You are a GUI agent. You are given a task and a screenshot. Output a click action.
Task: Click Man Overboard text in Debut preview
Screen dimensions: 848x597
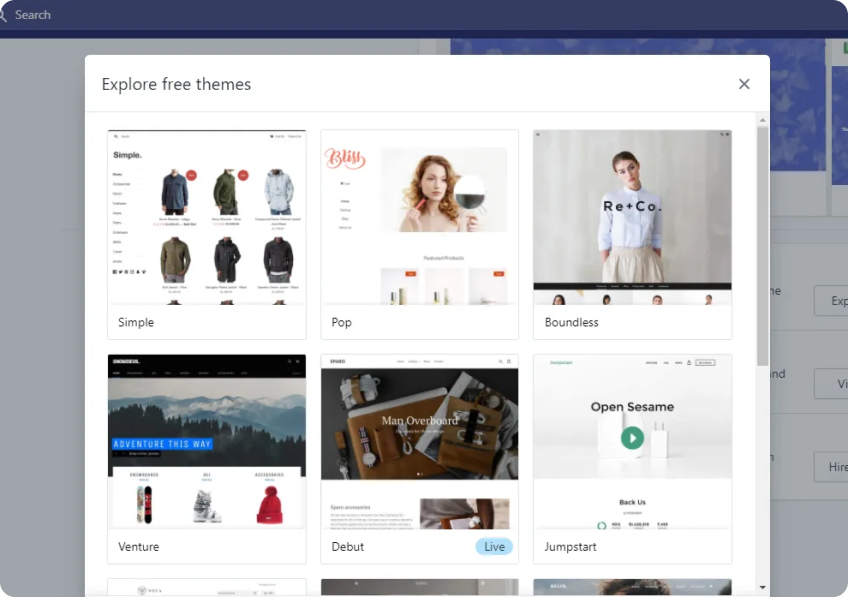click(x=420, y=420)
